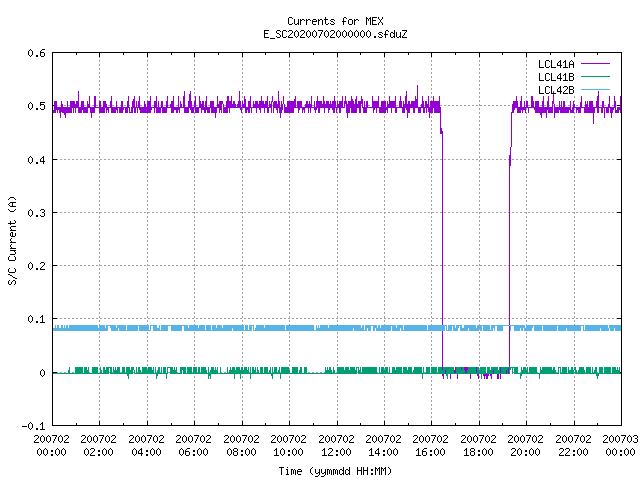The width and height of the screenshot is (640, 480).
Task: Click the green LCL41B trace near 14:00
Action: point(384,370)
